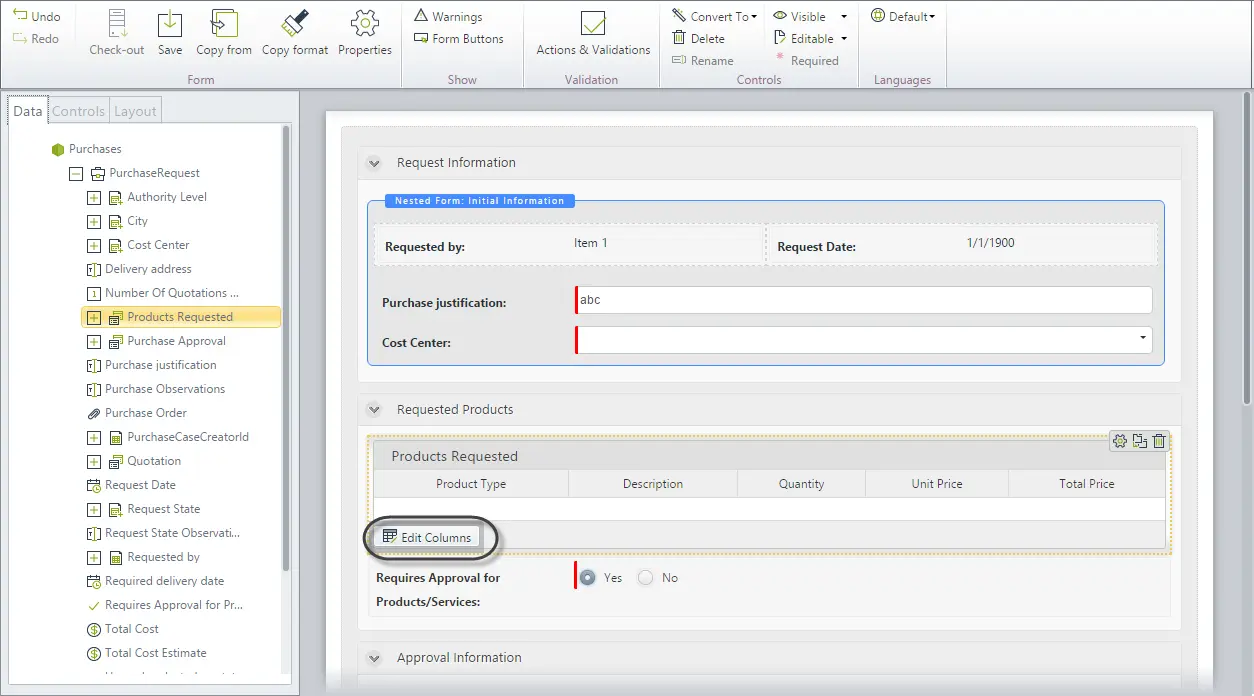Screen dimensions: 1254x696
Task: Click the Edit Columns button
Action: 427,537
